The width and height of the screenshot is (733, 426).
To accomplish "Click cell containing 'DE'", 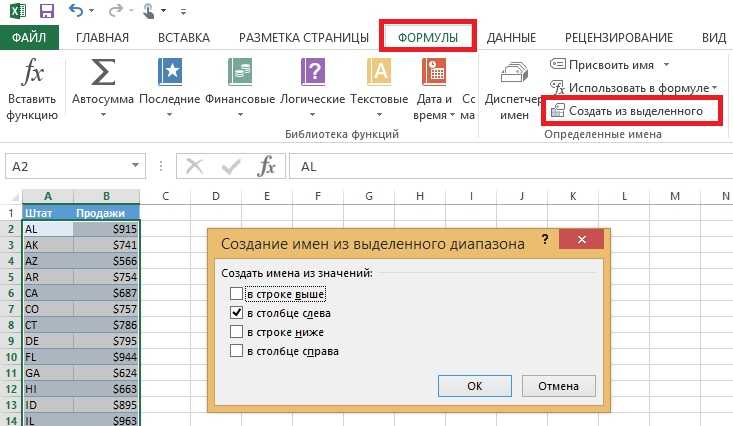I will (x=48, y=341).
